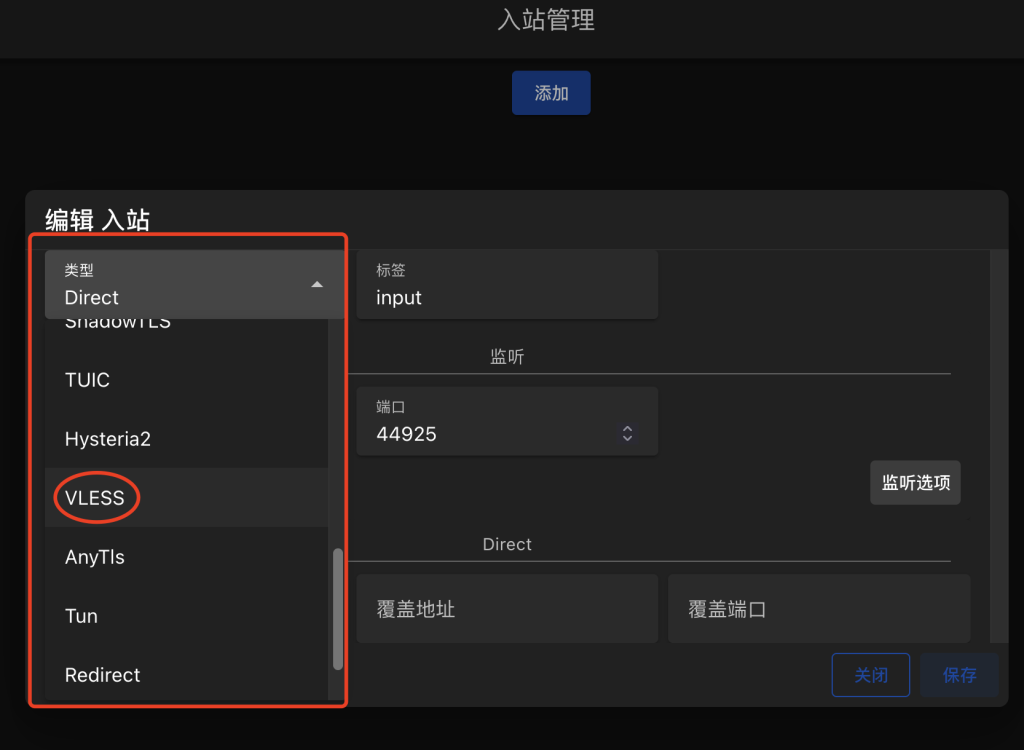Select Redirect from the protocol list
This screenshot has height=750, width=1024.
click(102, 674)
